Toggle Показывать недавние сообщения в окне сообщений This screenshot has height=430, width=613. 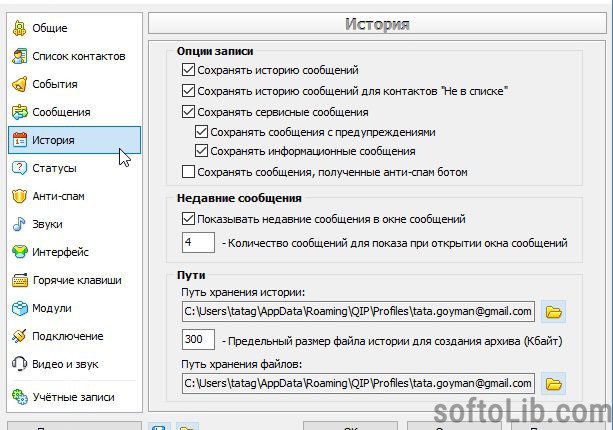click(x=188, y=219)
